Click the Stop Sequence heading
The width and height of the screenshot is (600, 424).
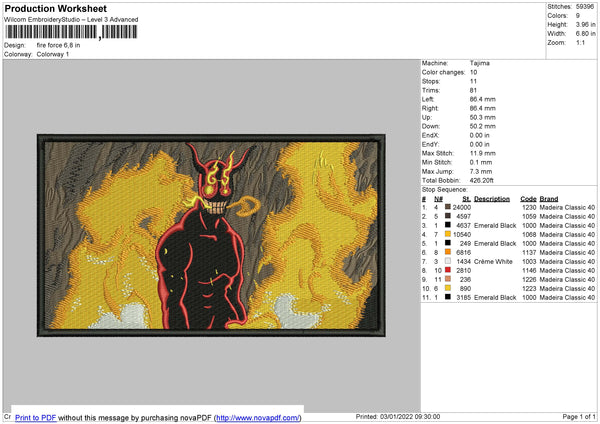pyautogui.click(x=443, y=188)
